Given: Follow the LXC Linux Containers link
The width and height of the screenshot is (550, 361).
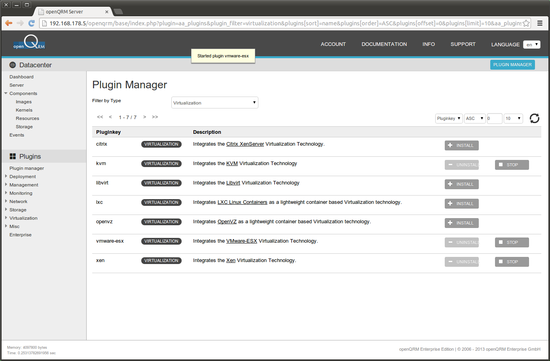Looking at the screenshot, I should 242,202.
